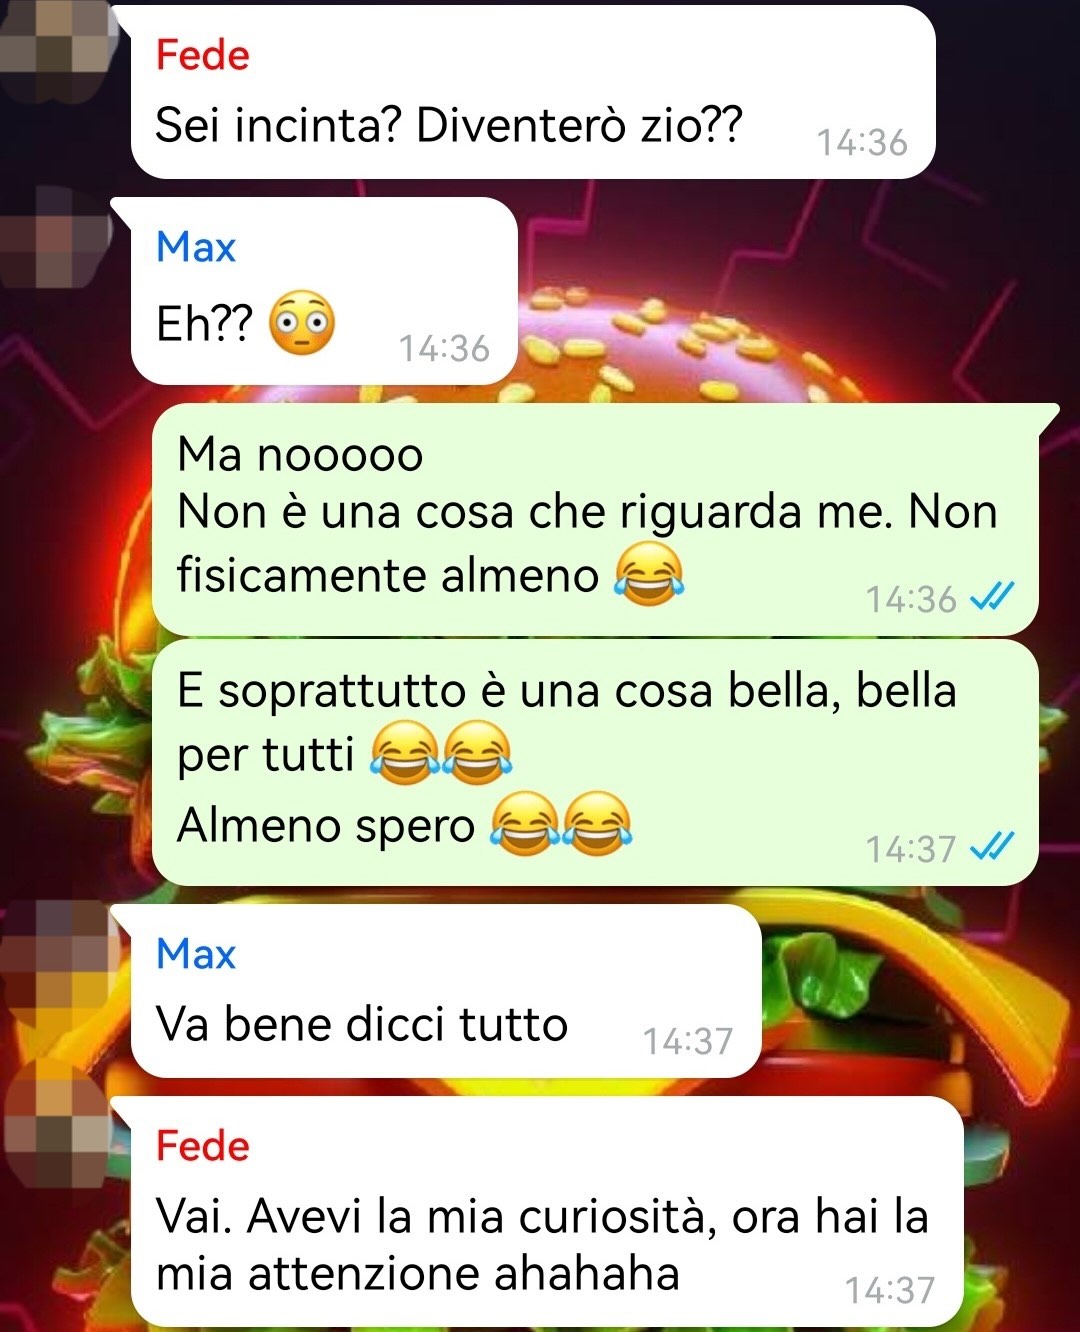Select the 'Va bene dicci tutto' message

[446, 991]
